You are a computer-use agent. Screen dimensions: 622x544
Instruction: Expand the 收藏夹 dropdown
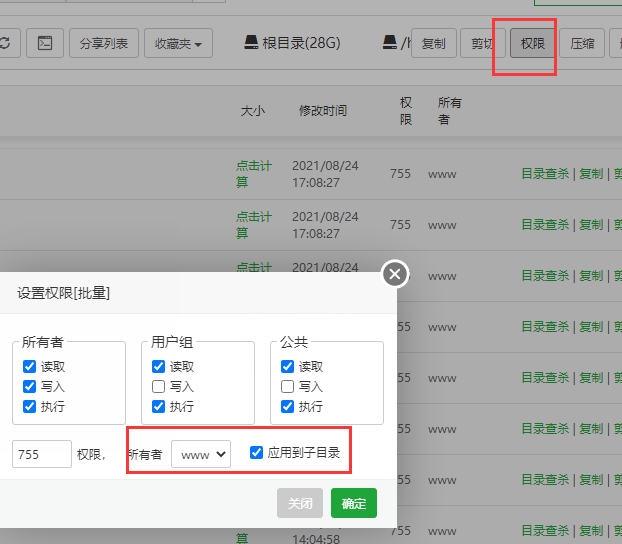pos(179,43)
